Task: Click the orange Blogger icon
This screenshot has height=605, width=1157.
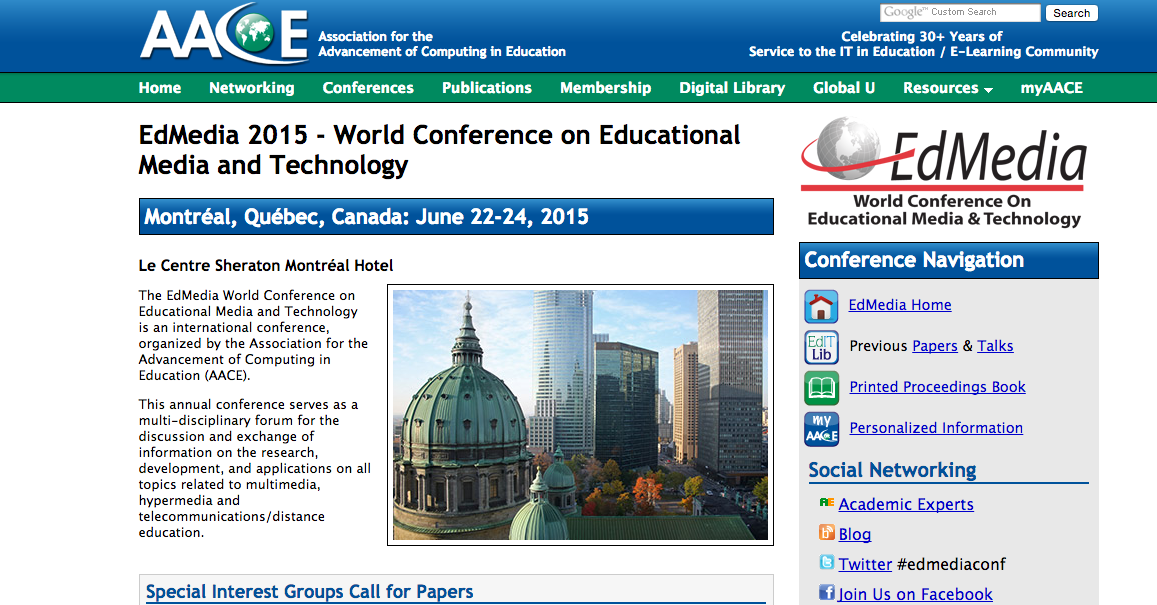Action: click(826, 532)
